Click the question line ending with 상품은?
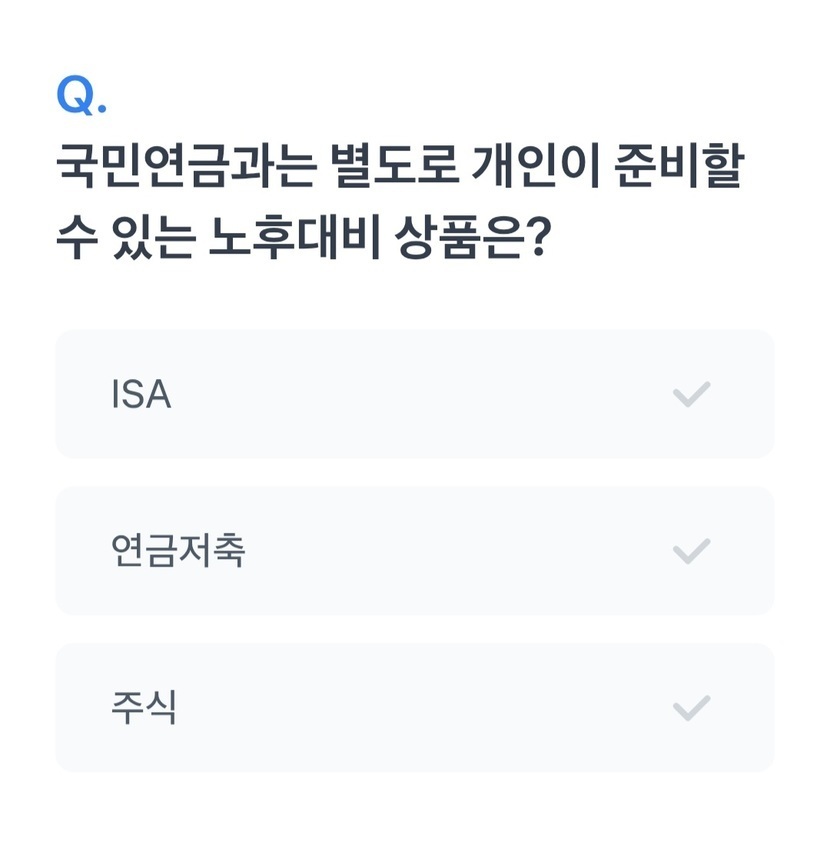The width and height of the screenshot is (830, 852). coord(303,238)
